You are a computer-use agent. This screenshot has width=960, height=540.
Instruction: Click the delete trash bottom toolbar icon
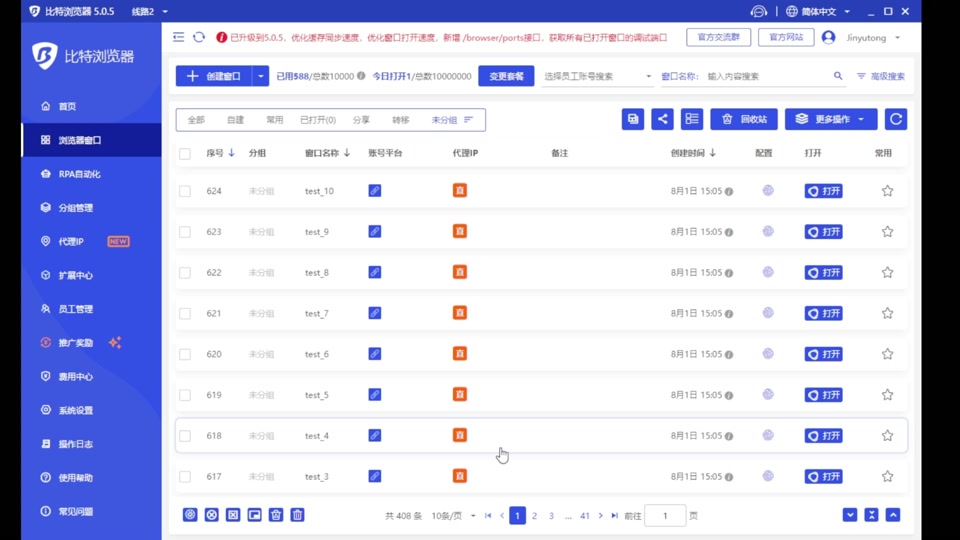(298, 515)
